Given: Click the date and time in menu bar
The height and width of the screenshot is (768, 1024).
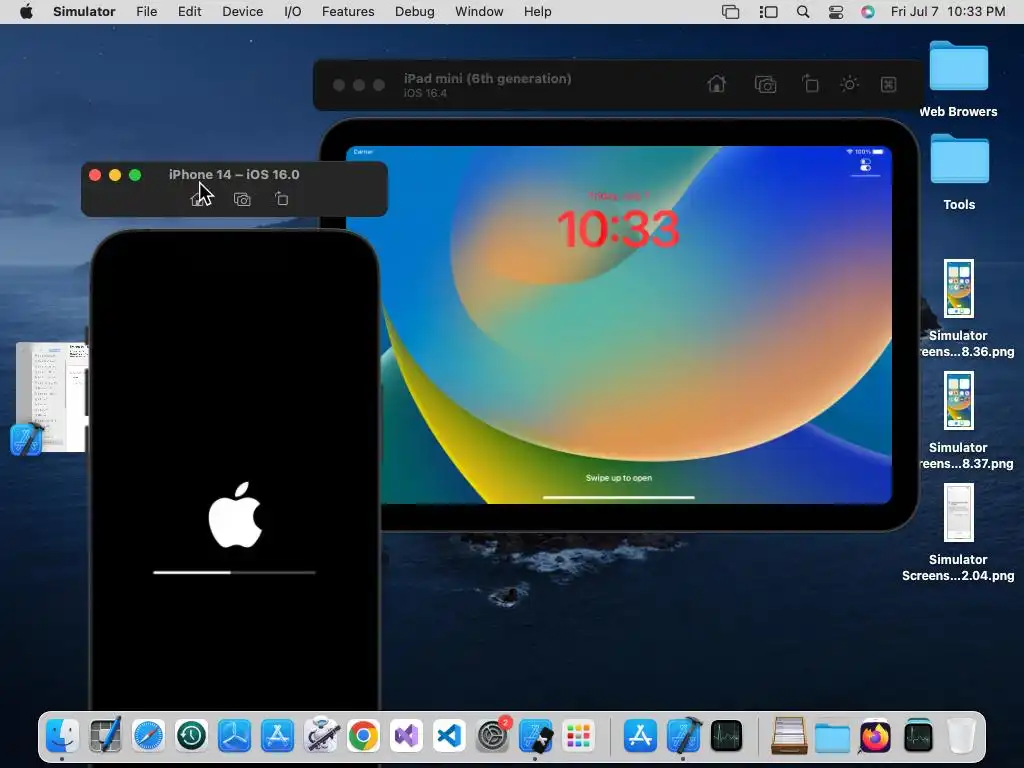Looking at the screenshot, I should click(948, 12).
